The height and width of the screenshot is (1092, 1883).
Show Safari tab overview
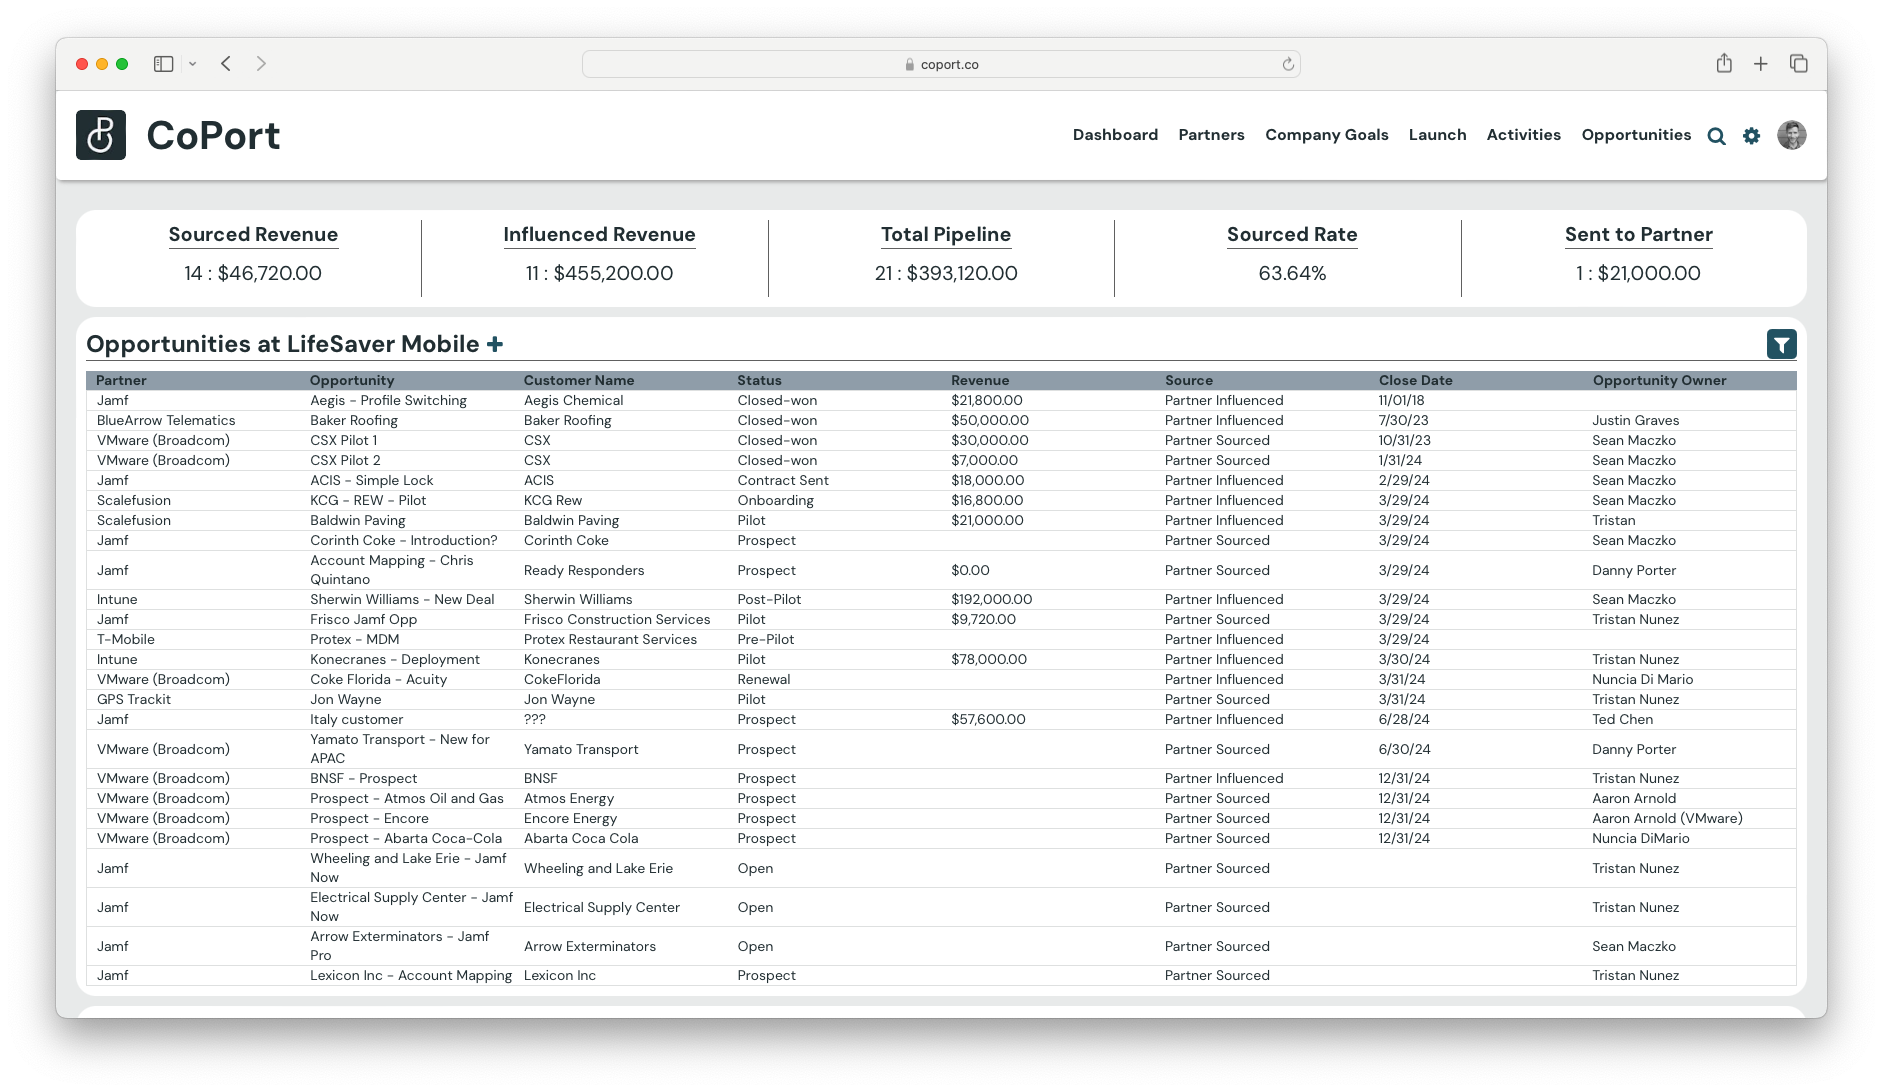[1798, 64]
